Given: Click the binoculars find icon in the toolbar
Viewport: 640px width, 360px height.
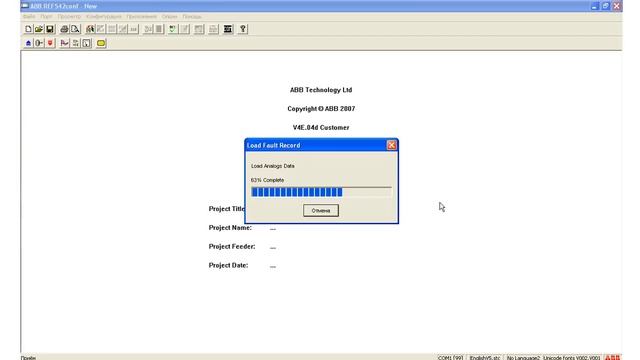Looking at the screenshot, I should coord(90,29).
